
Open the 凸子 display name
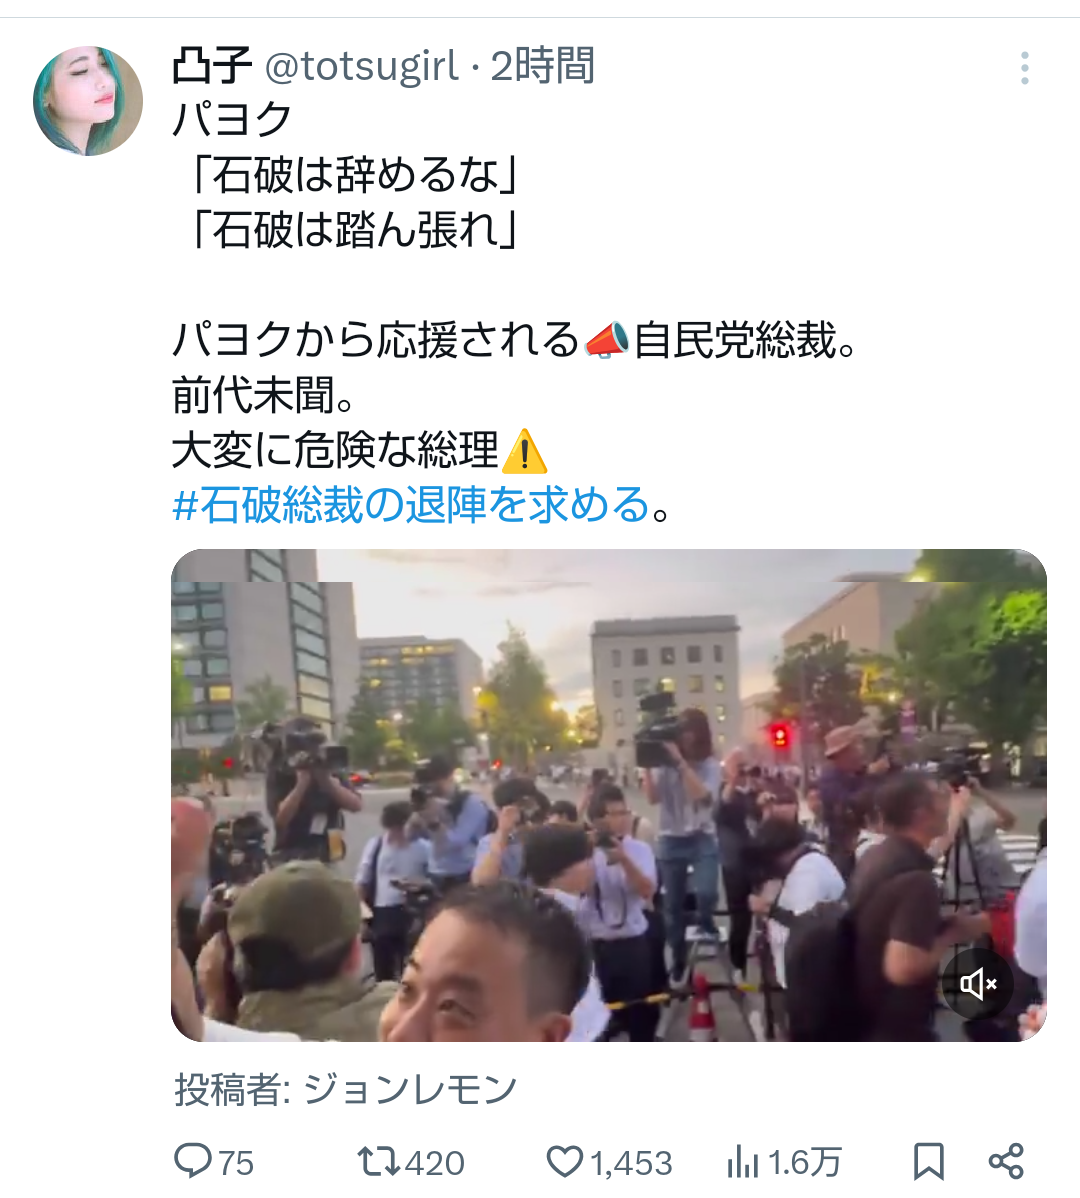click(x=212, y=66)
